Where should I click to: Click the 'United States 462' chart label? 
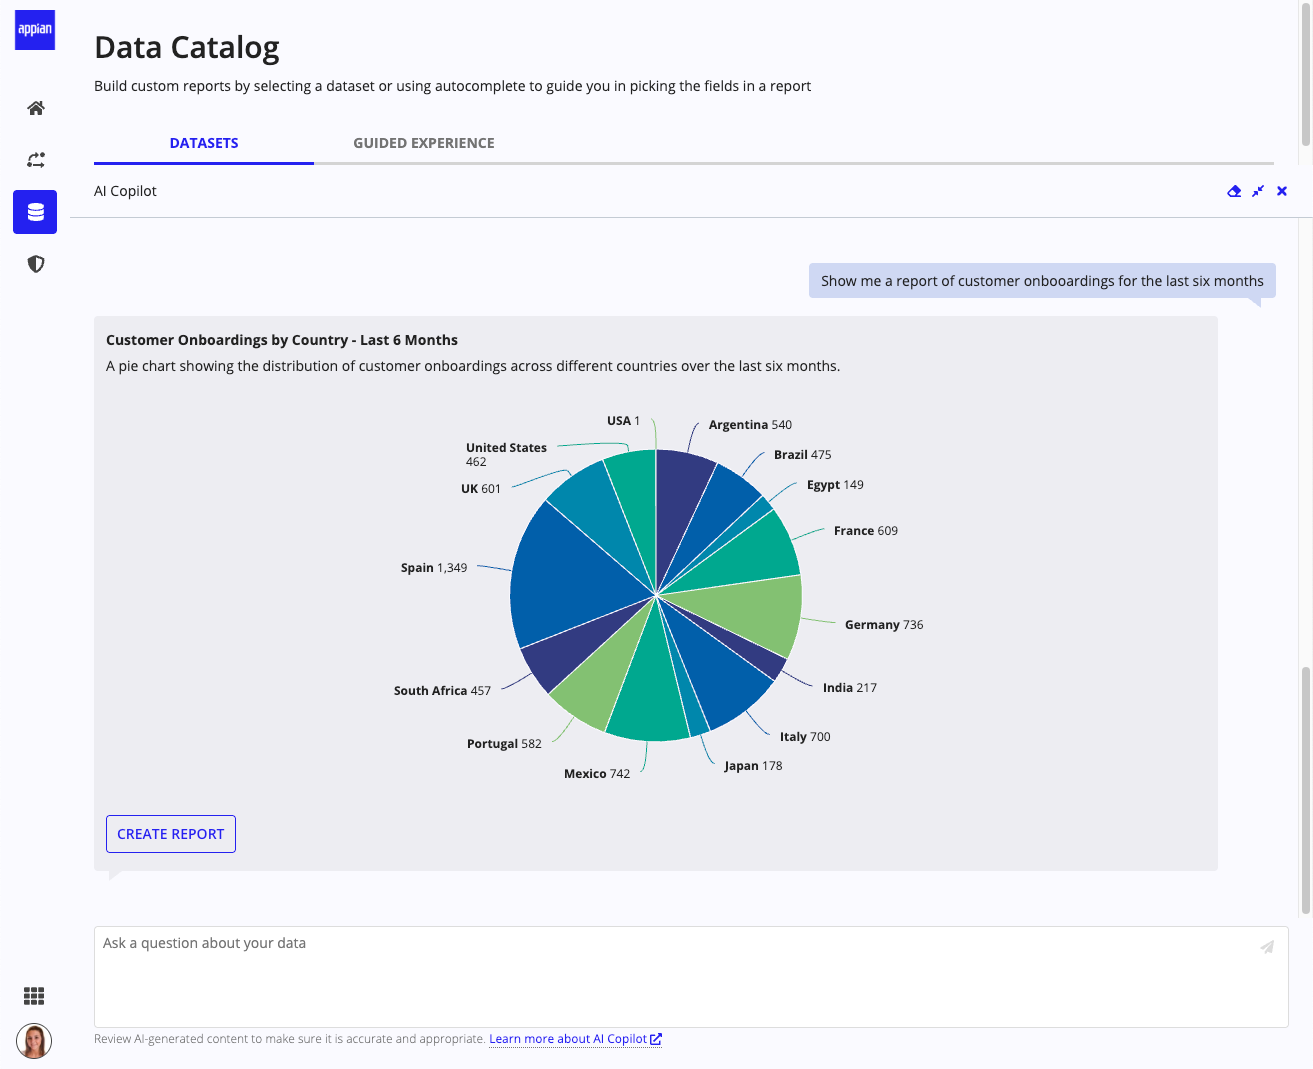[506, 455]
